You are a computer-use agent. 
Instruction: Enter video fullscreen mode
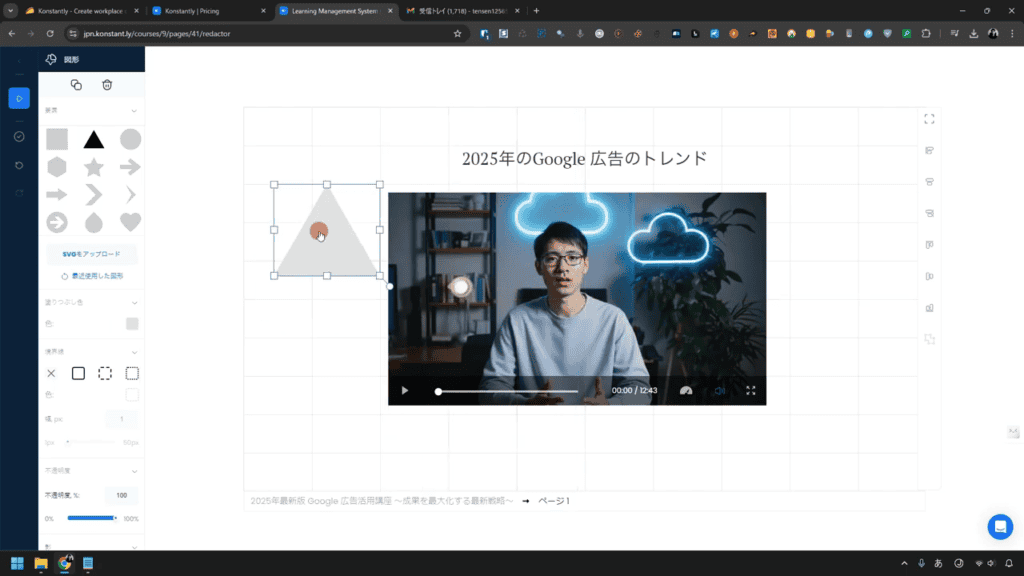click(751, 391)
